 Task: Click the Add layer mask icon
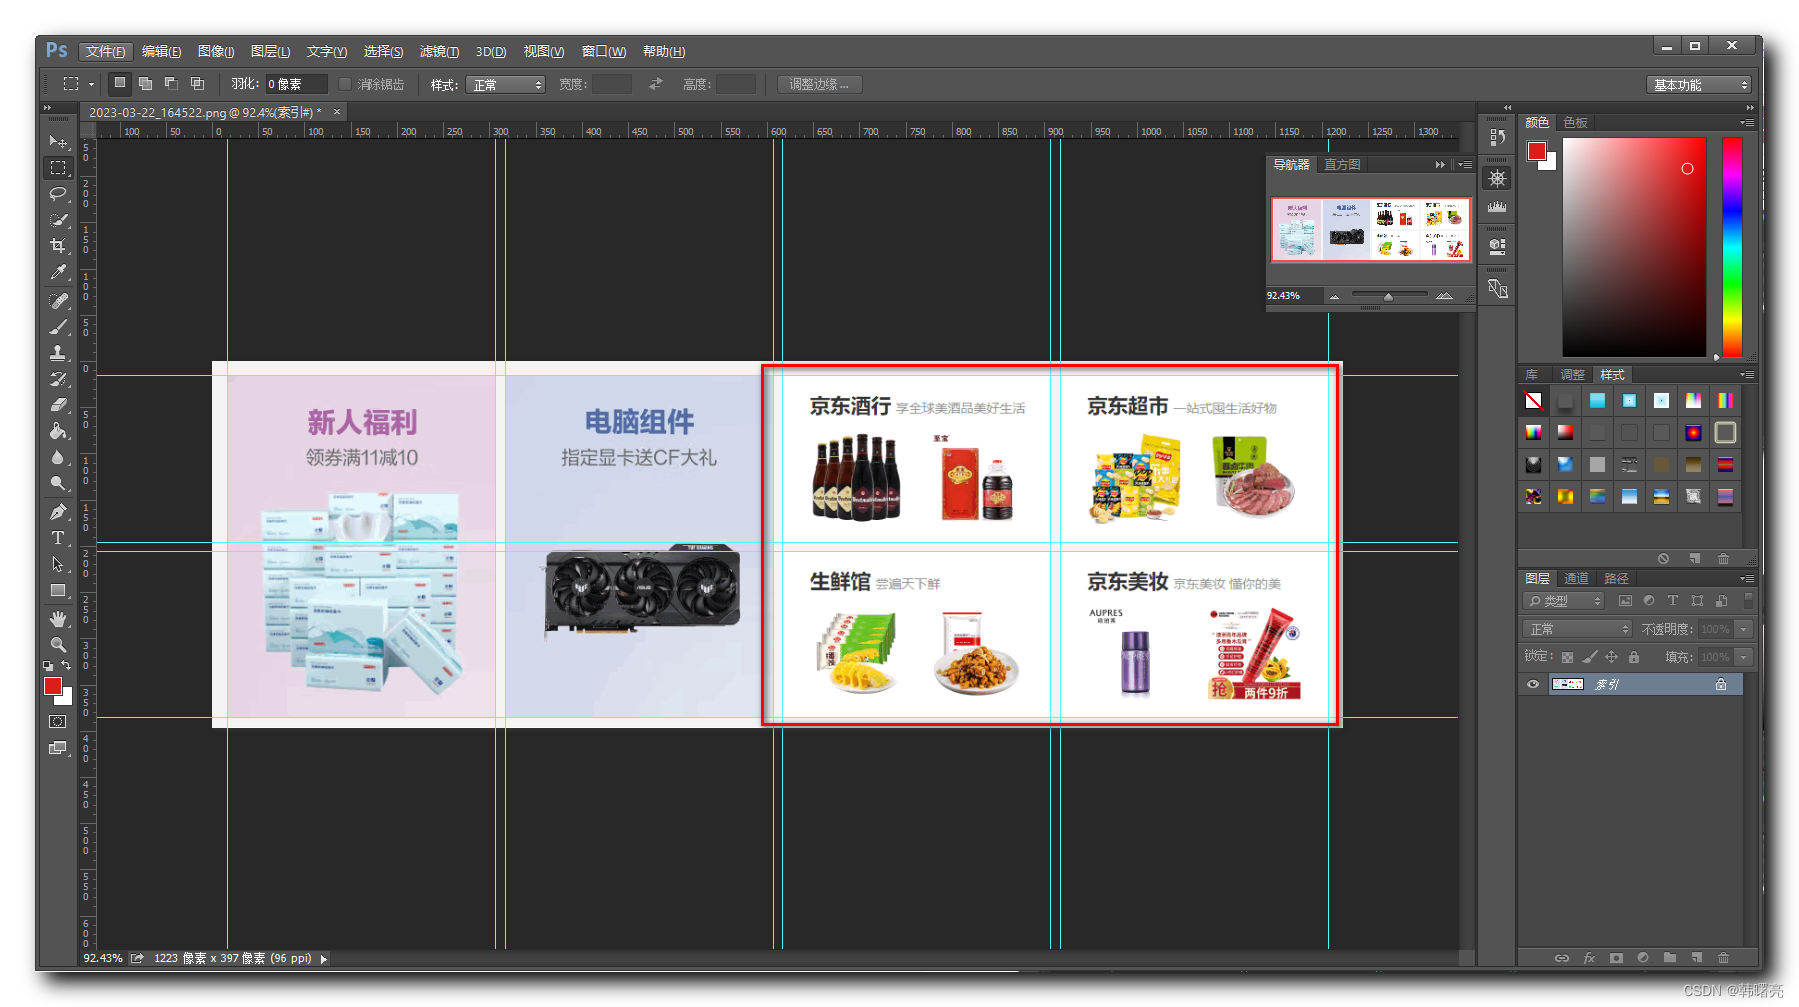[x=1617, y=958]
